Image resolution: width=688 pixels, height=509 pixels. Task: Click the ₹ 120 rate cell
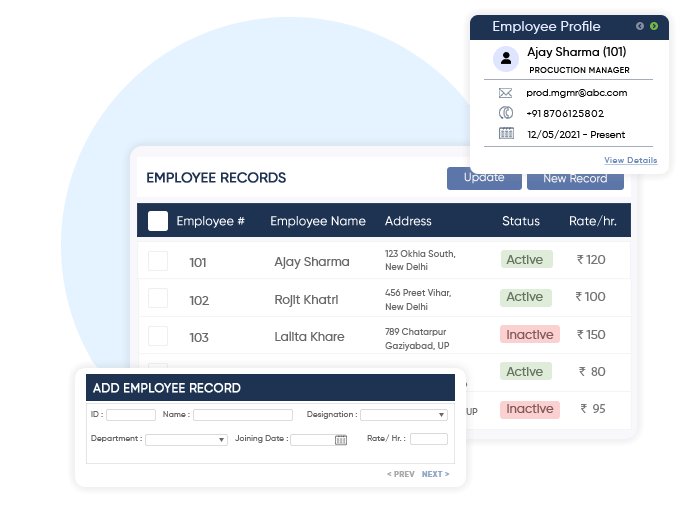click(x=591, y=260)
